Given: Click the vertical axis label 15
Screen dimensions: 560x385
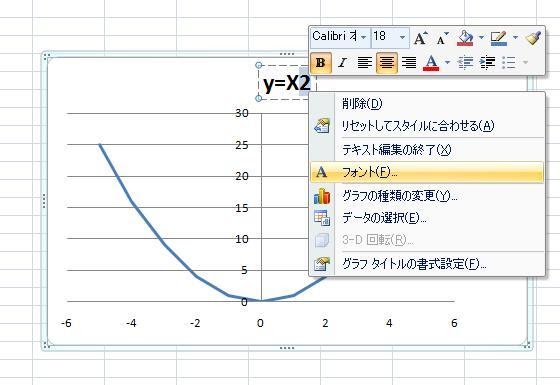Looking at the screenshot, I should (242, 208).
